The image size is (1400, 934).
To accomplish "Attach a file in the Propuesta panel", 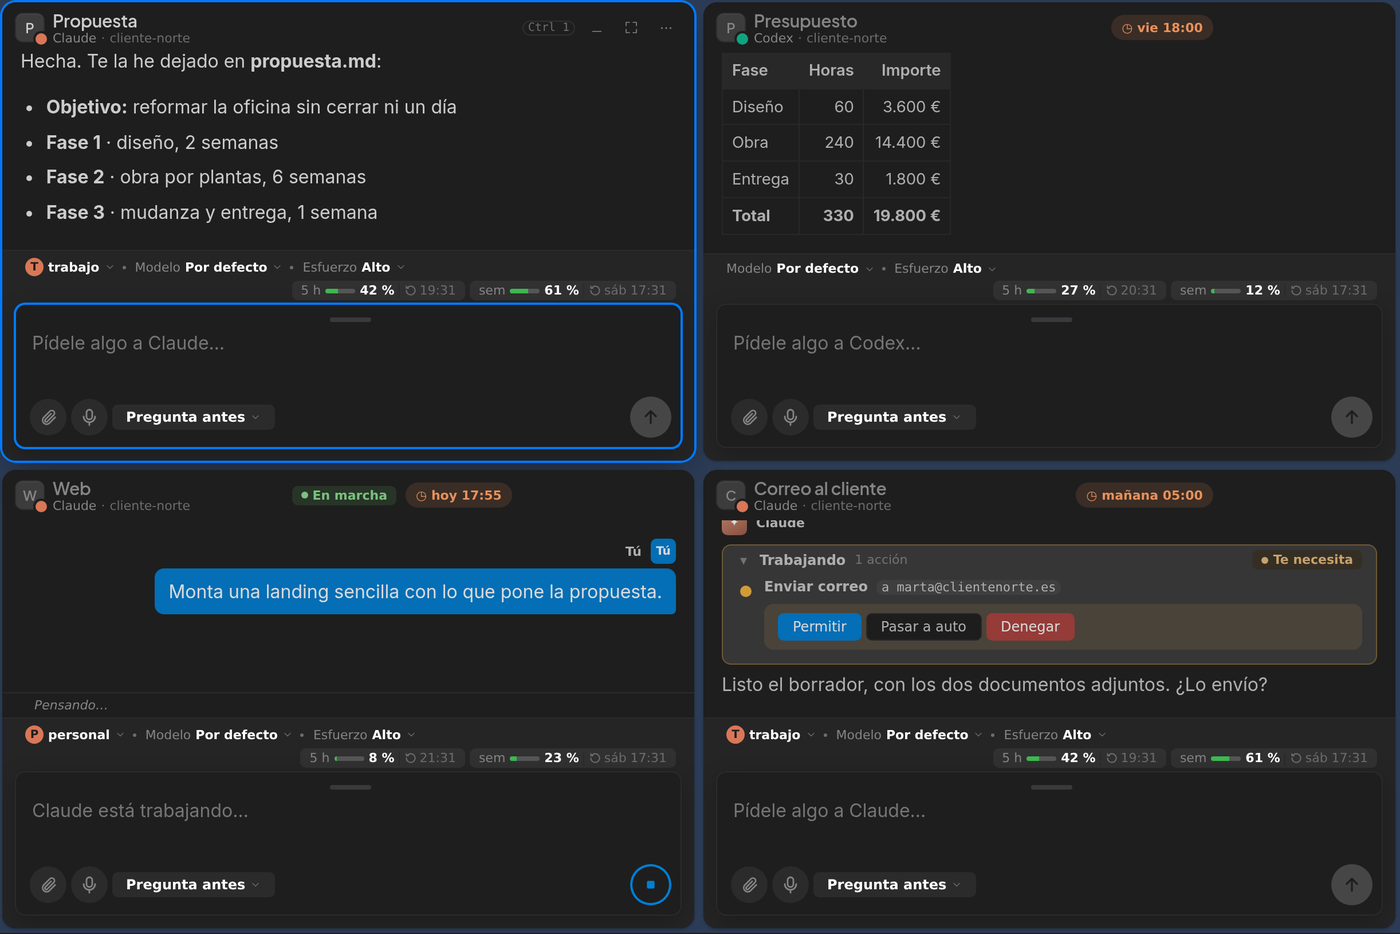I will (48, 417).
